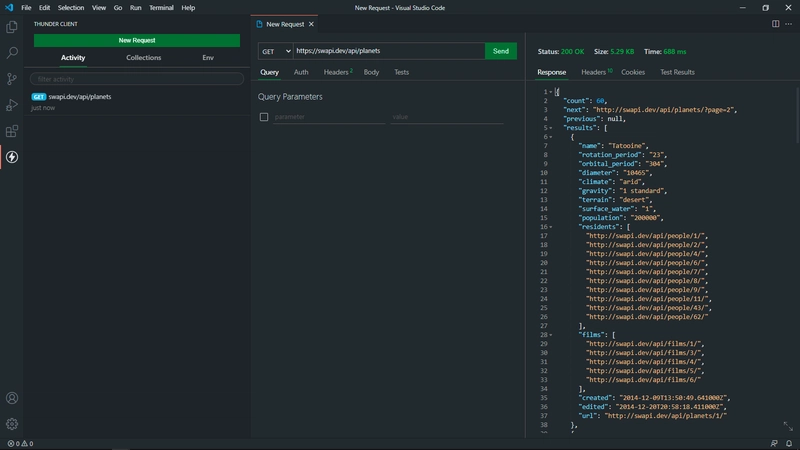Viewport: 800px width, 450px height.
Task: Click the people/62 resident URL
Action: pos(647,317)
